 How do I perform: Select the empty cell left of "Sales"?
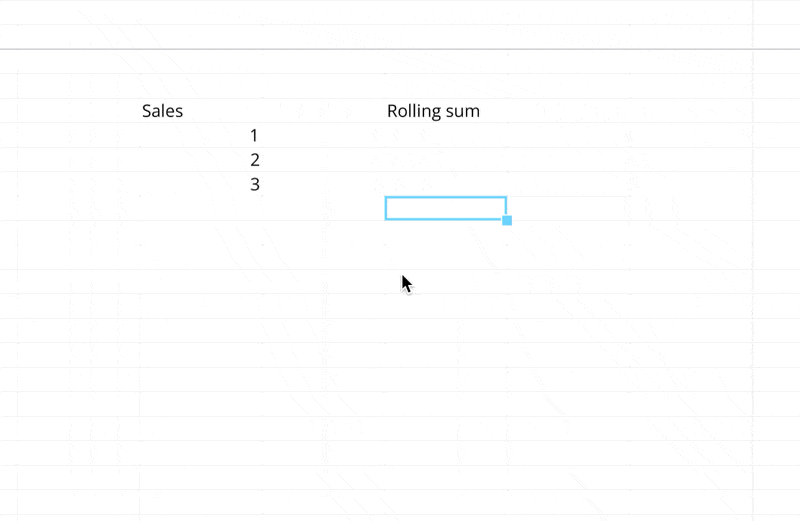coord(78,111)
